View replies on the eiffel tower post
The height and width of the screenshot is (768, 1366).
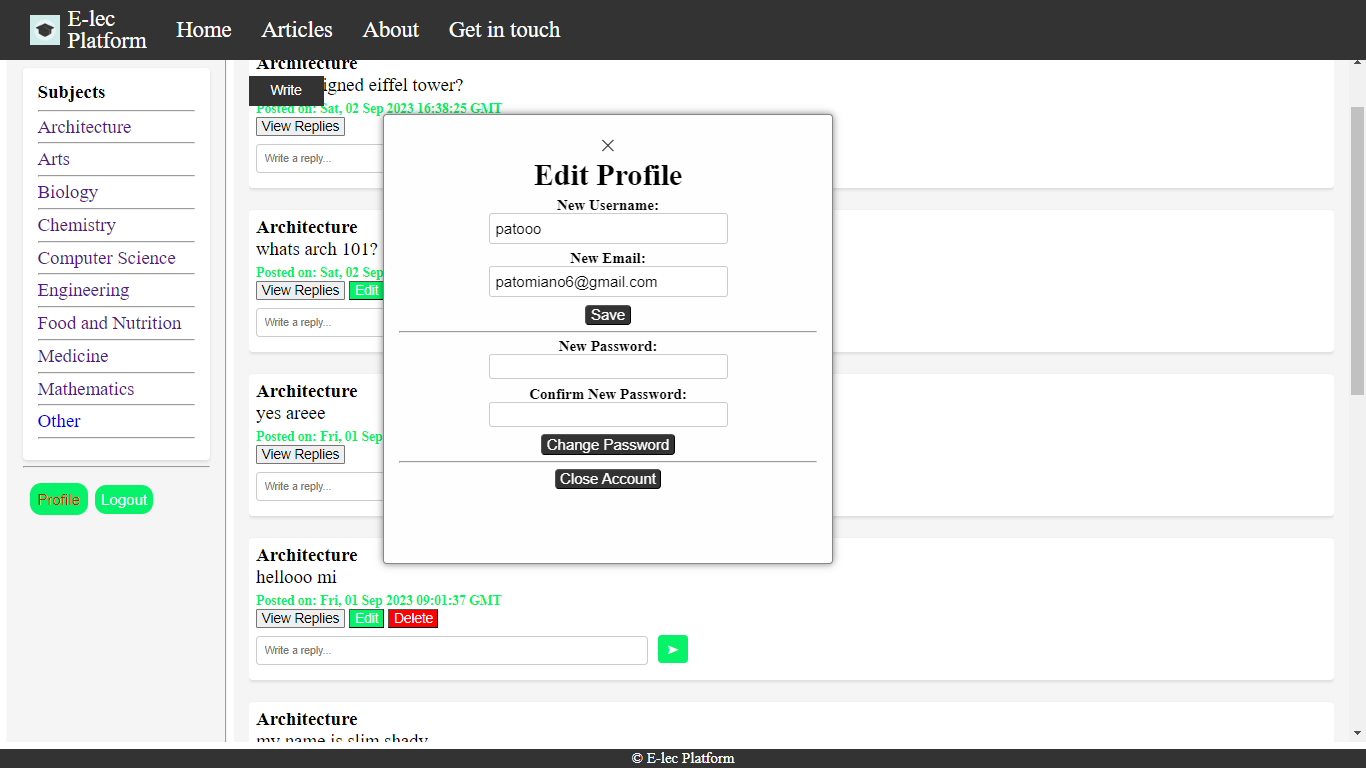[x=300, y=127]
